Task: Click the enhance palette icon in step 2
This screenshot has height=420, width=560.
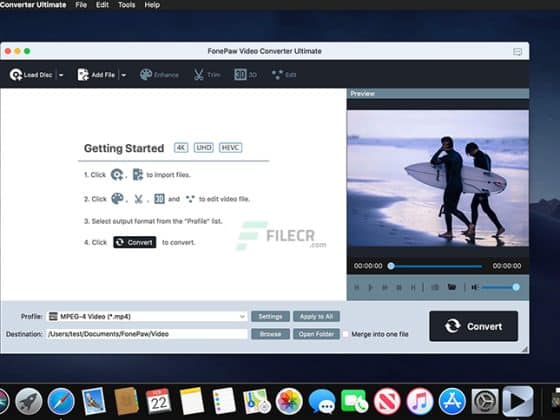Action: 118,199
